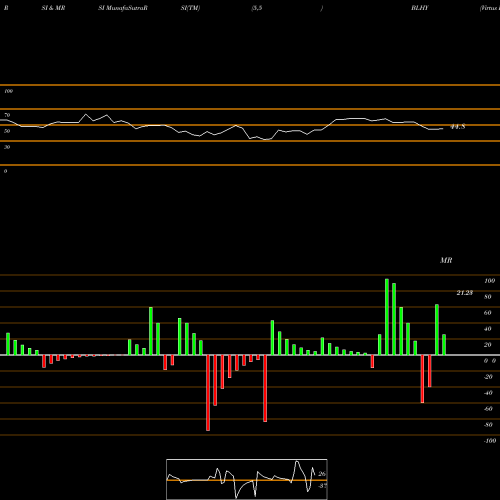Click the 'BLHY' ticker symbol
This screenshot has height=500, width=500.
420,8
